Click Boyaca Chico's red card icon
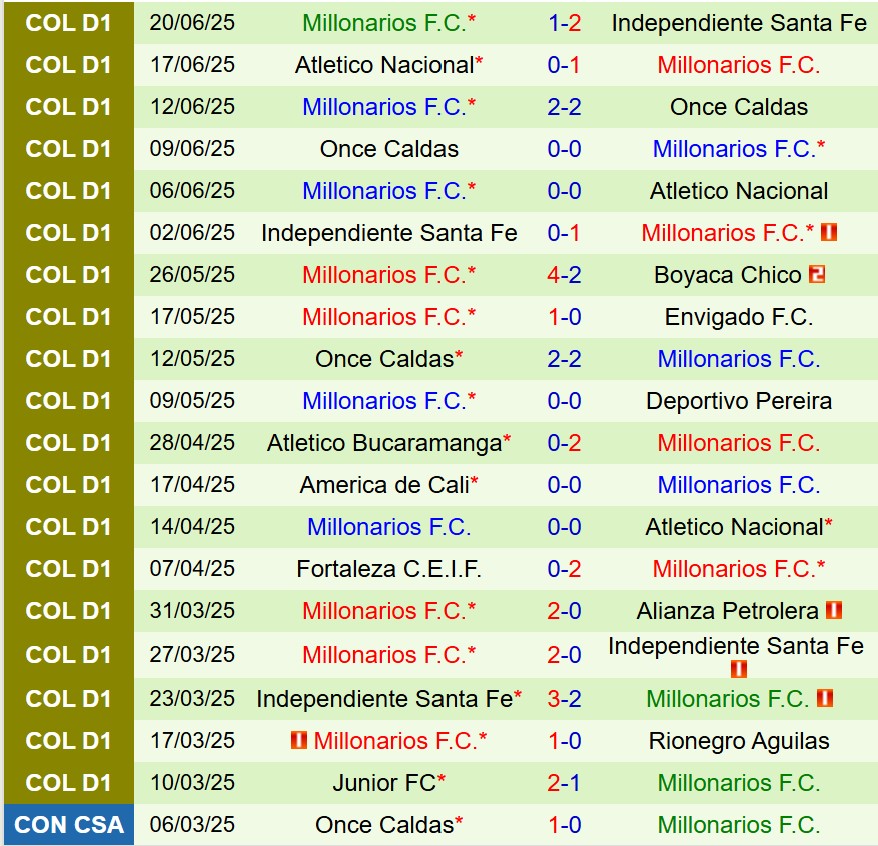Viewport: 878px width, 846px height. [817, 275]
